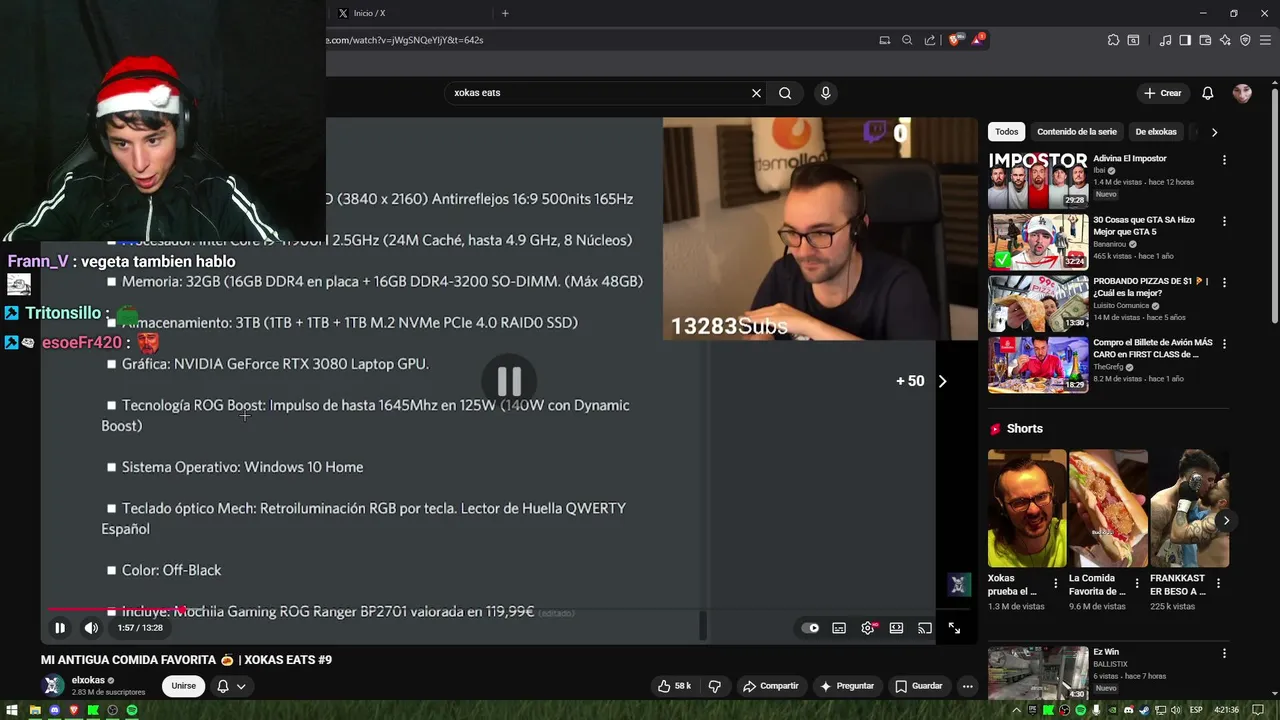Click the Preguntar button
Screen dimensions: 1280x720
tap(847, 686)
